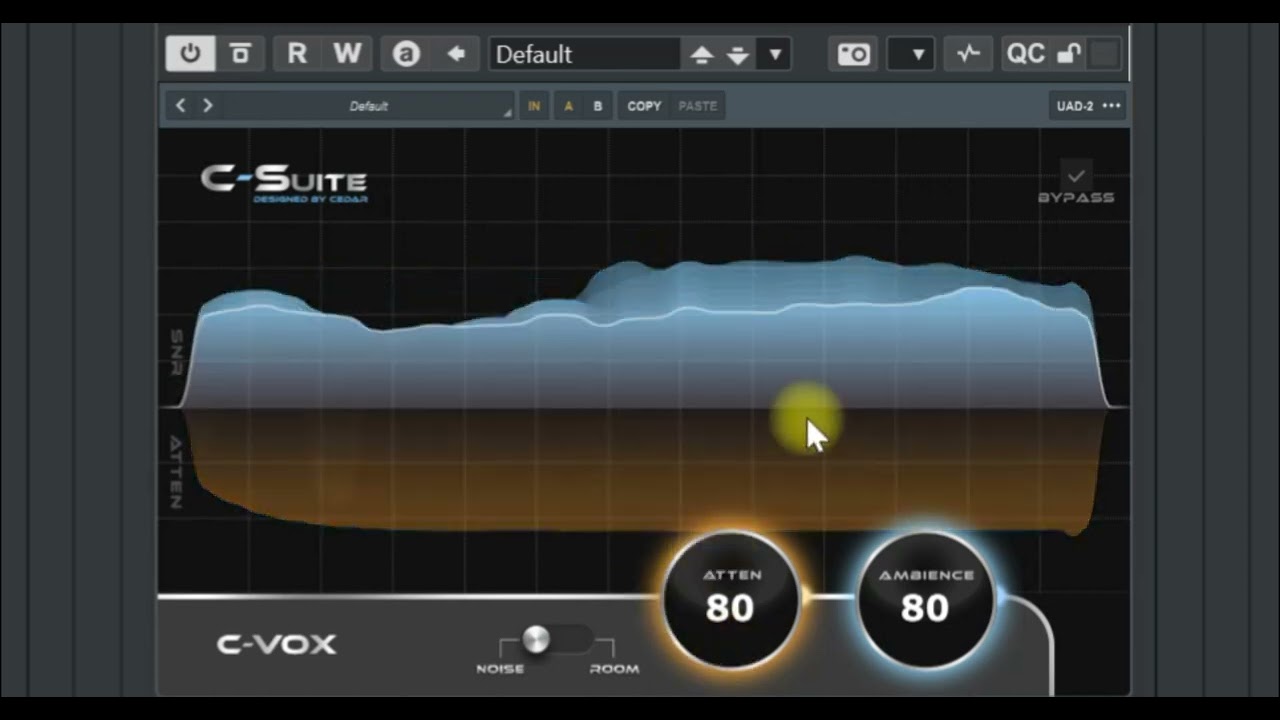Toggle the IN plugin enable button
Viewport: 1280px width, 720px height.
pyautogui.click(x=534, y=106)
